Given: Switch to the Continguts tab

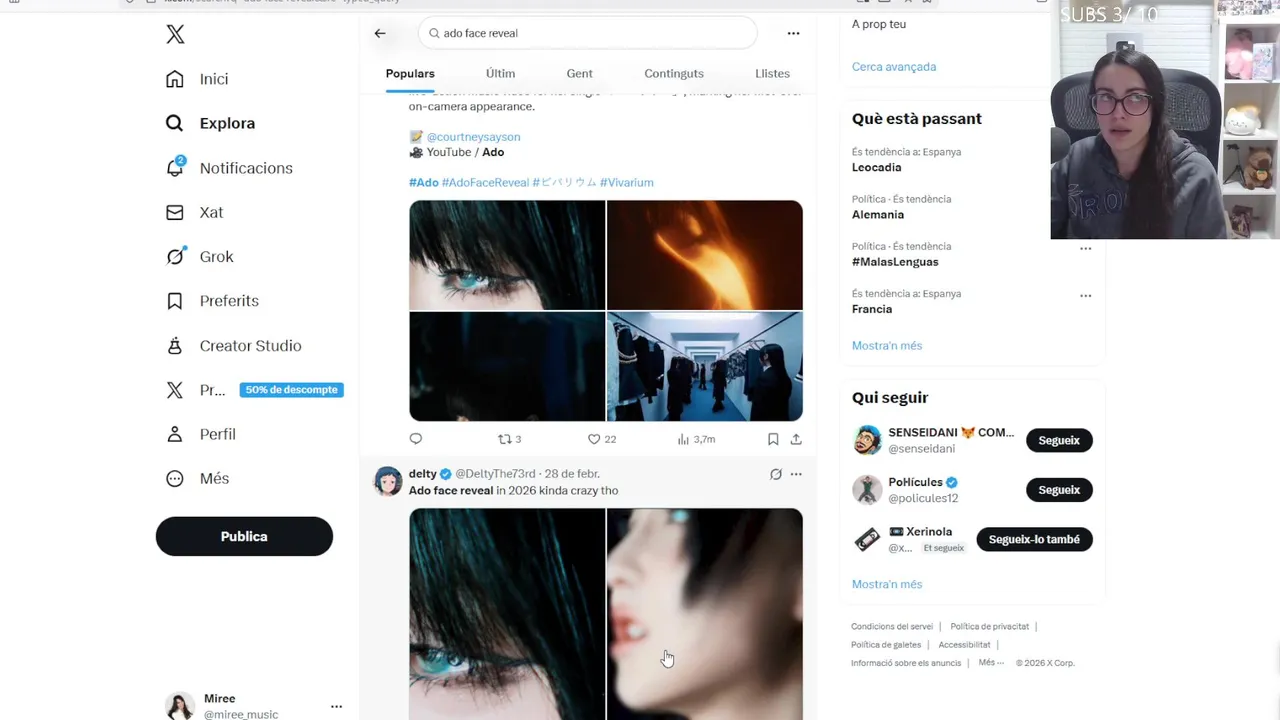Looking at the screenshot, I should pos(674,73).
